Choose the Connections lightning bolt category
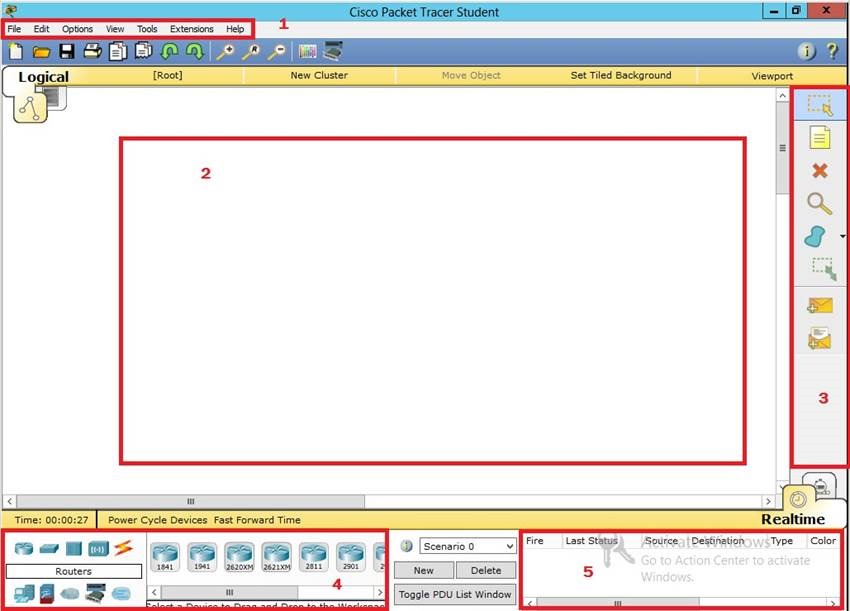Viewport: 850px width, 611px height. (124, 548)
